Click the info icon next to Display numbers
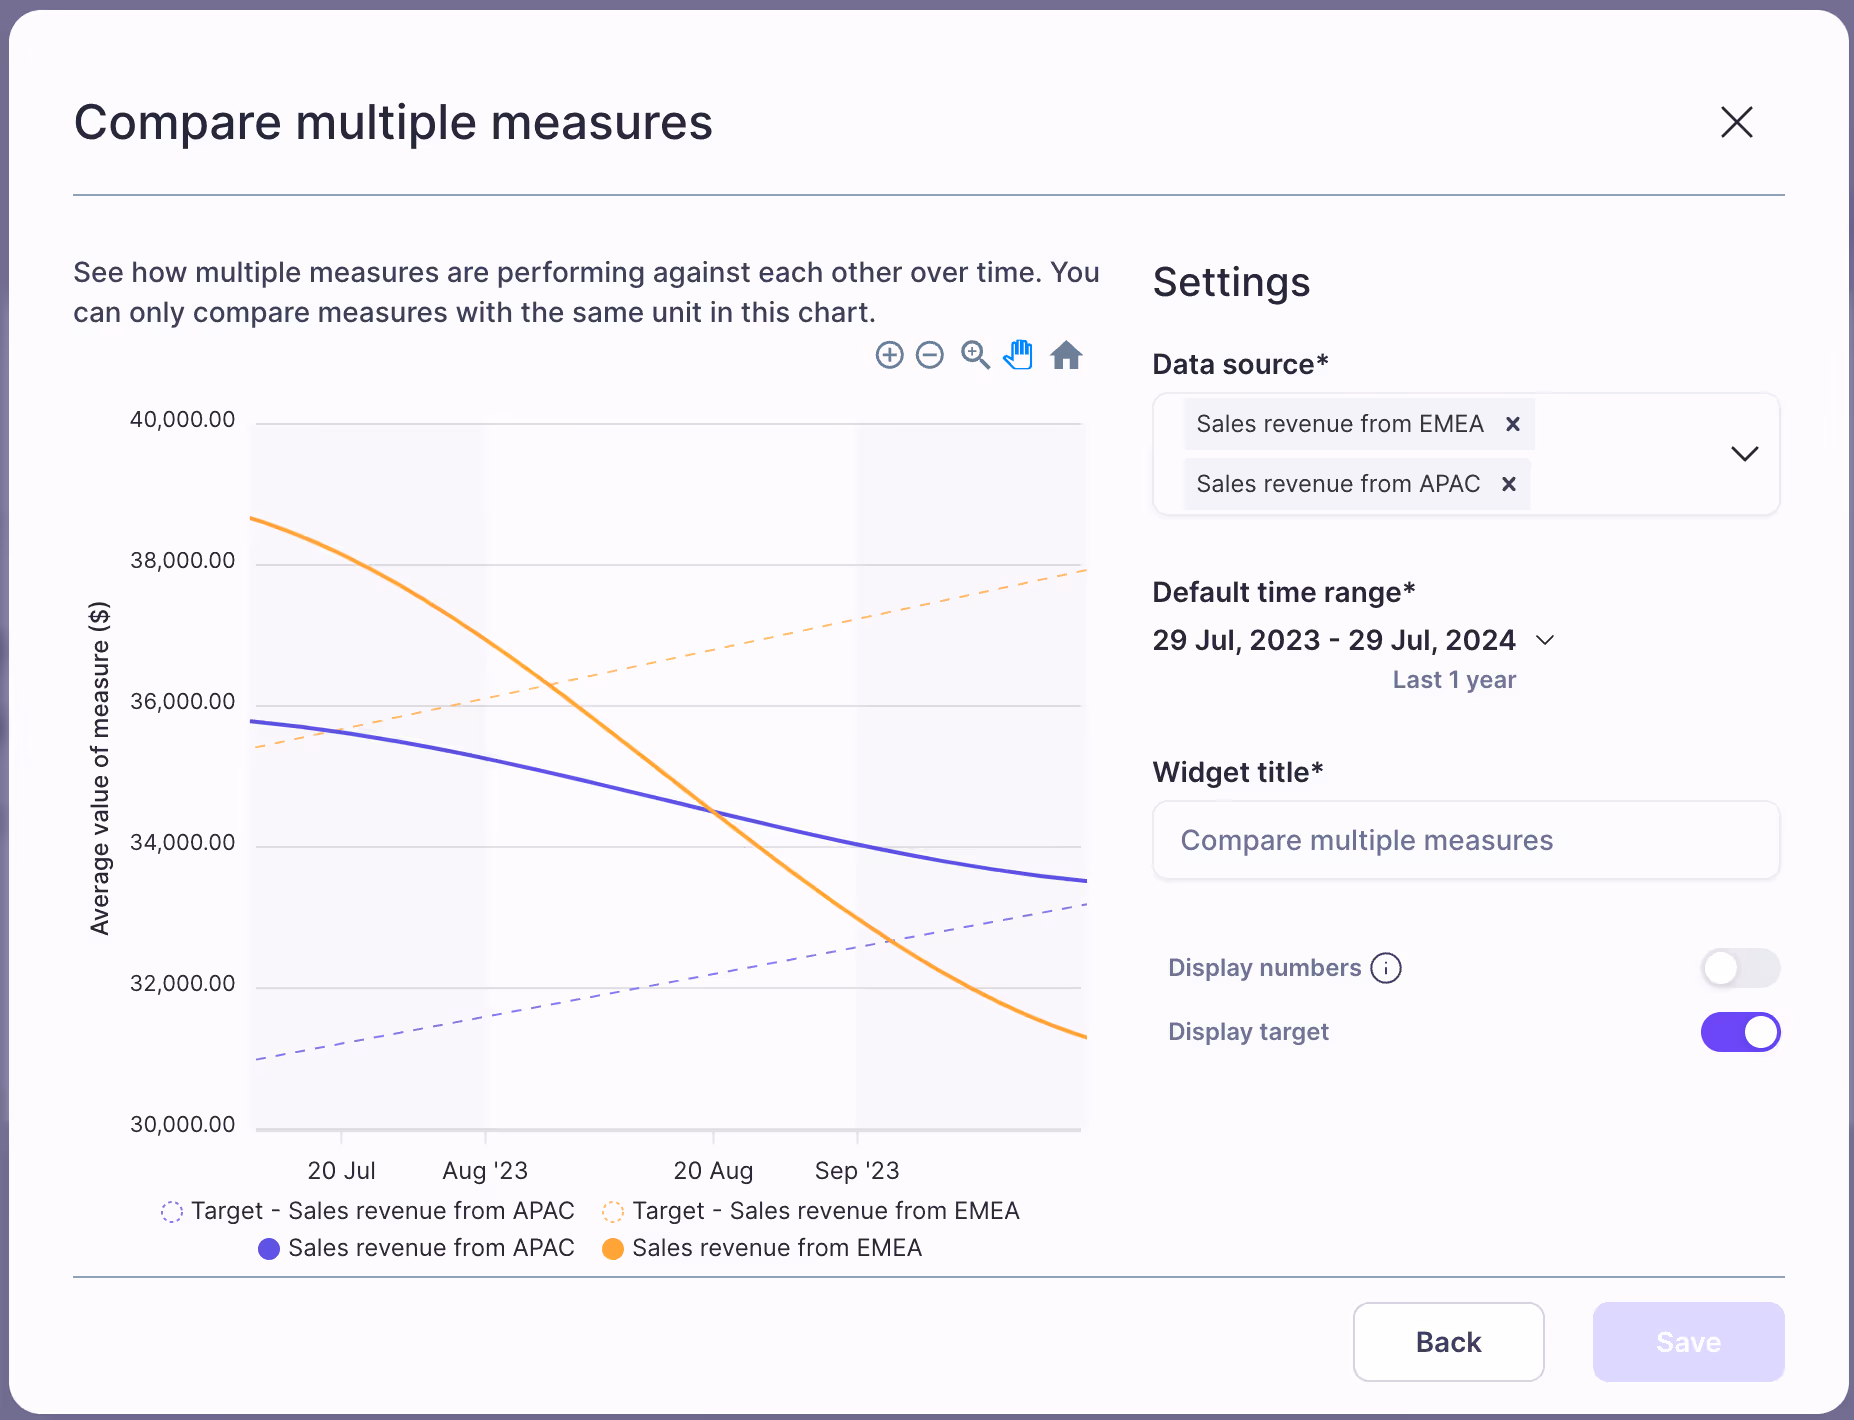 click(1386, 968)
